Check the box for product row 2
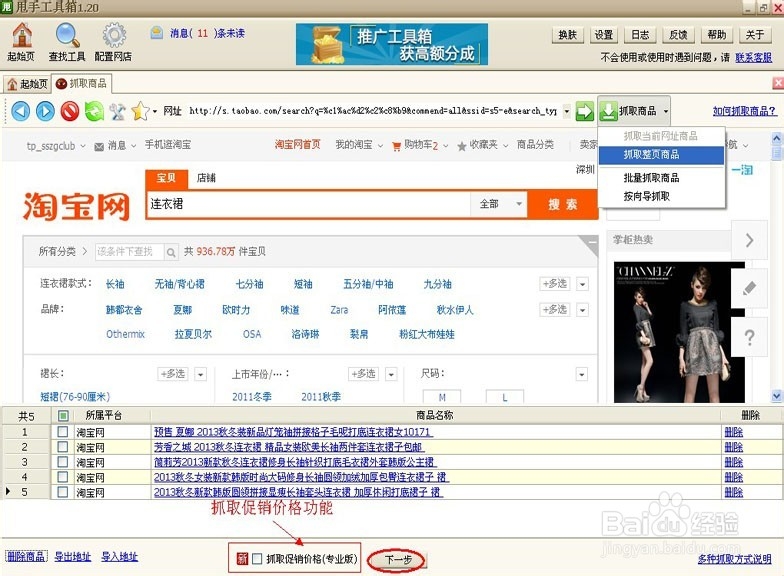Viewport: 784px width, 576px height. pos(62,446)
